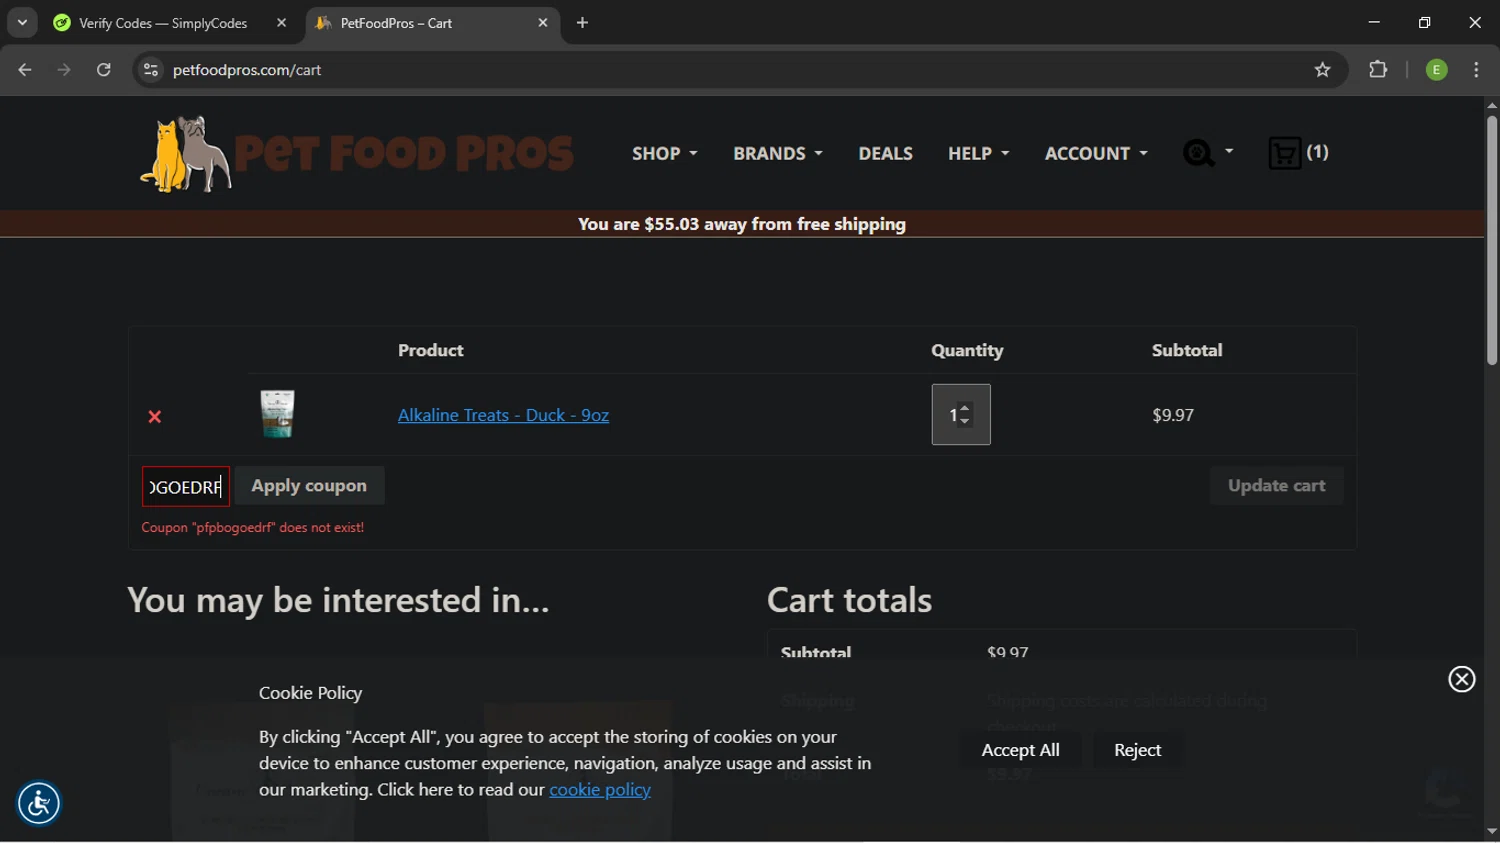Expand the ACCOUNT menu
The height and width of the screenshot is (843, 1500).
[x=1096, y=153]
